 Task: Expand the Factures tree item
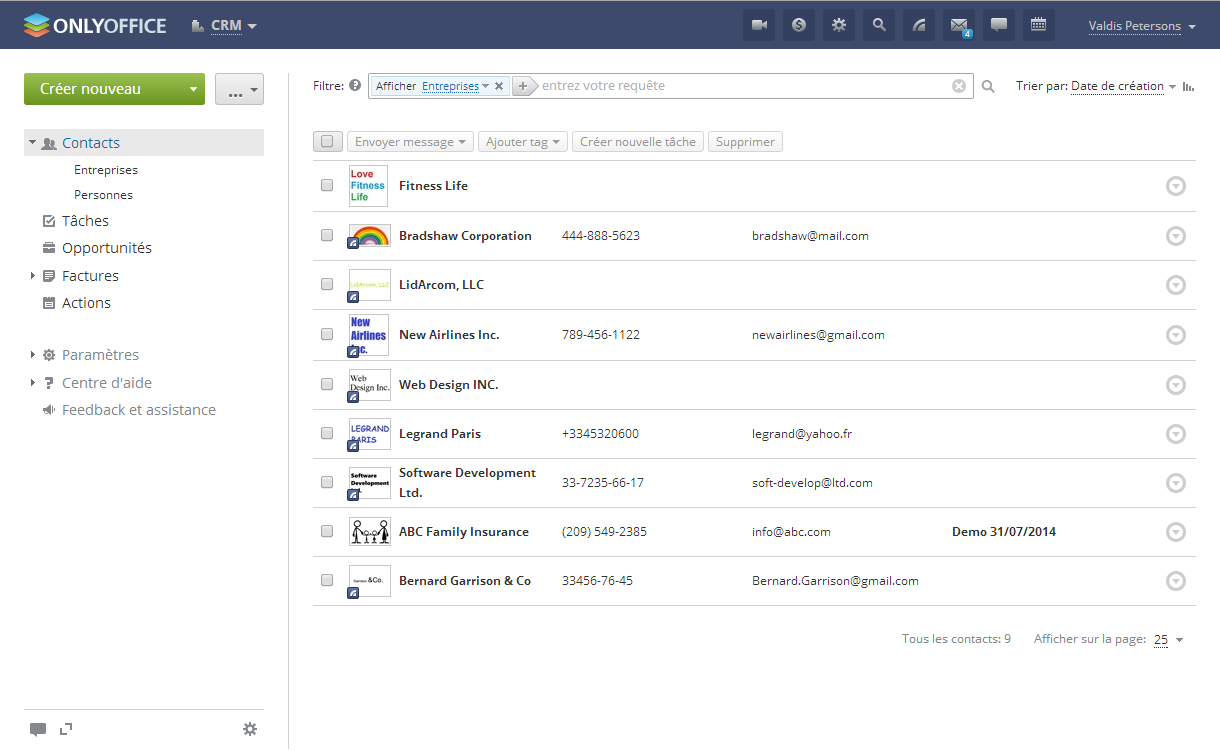pyautogui.click(x=33, y=275)
